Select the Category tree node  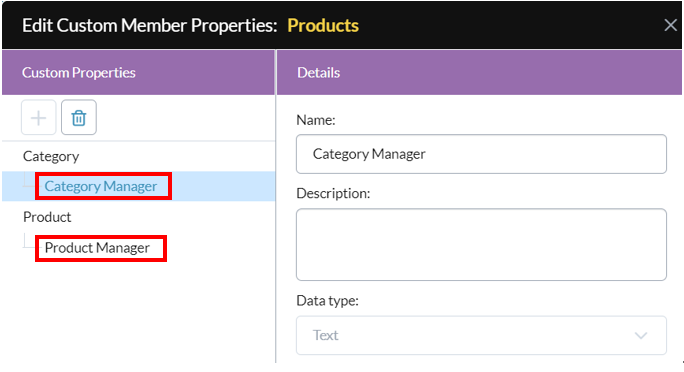[x=51, y=157]
